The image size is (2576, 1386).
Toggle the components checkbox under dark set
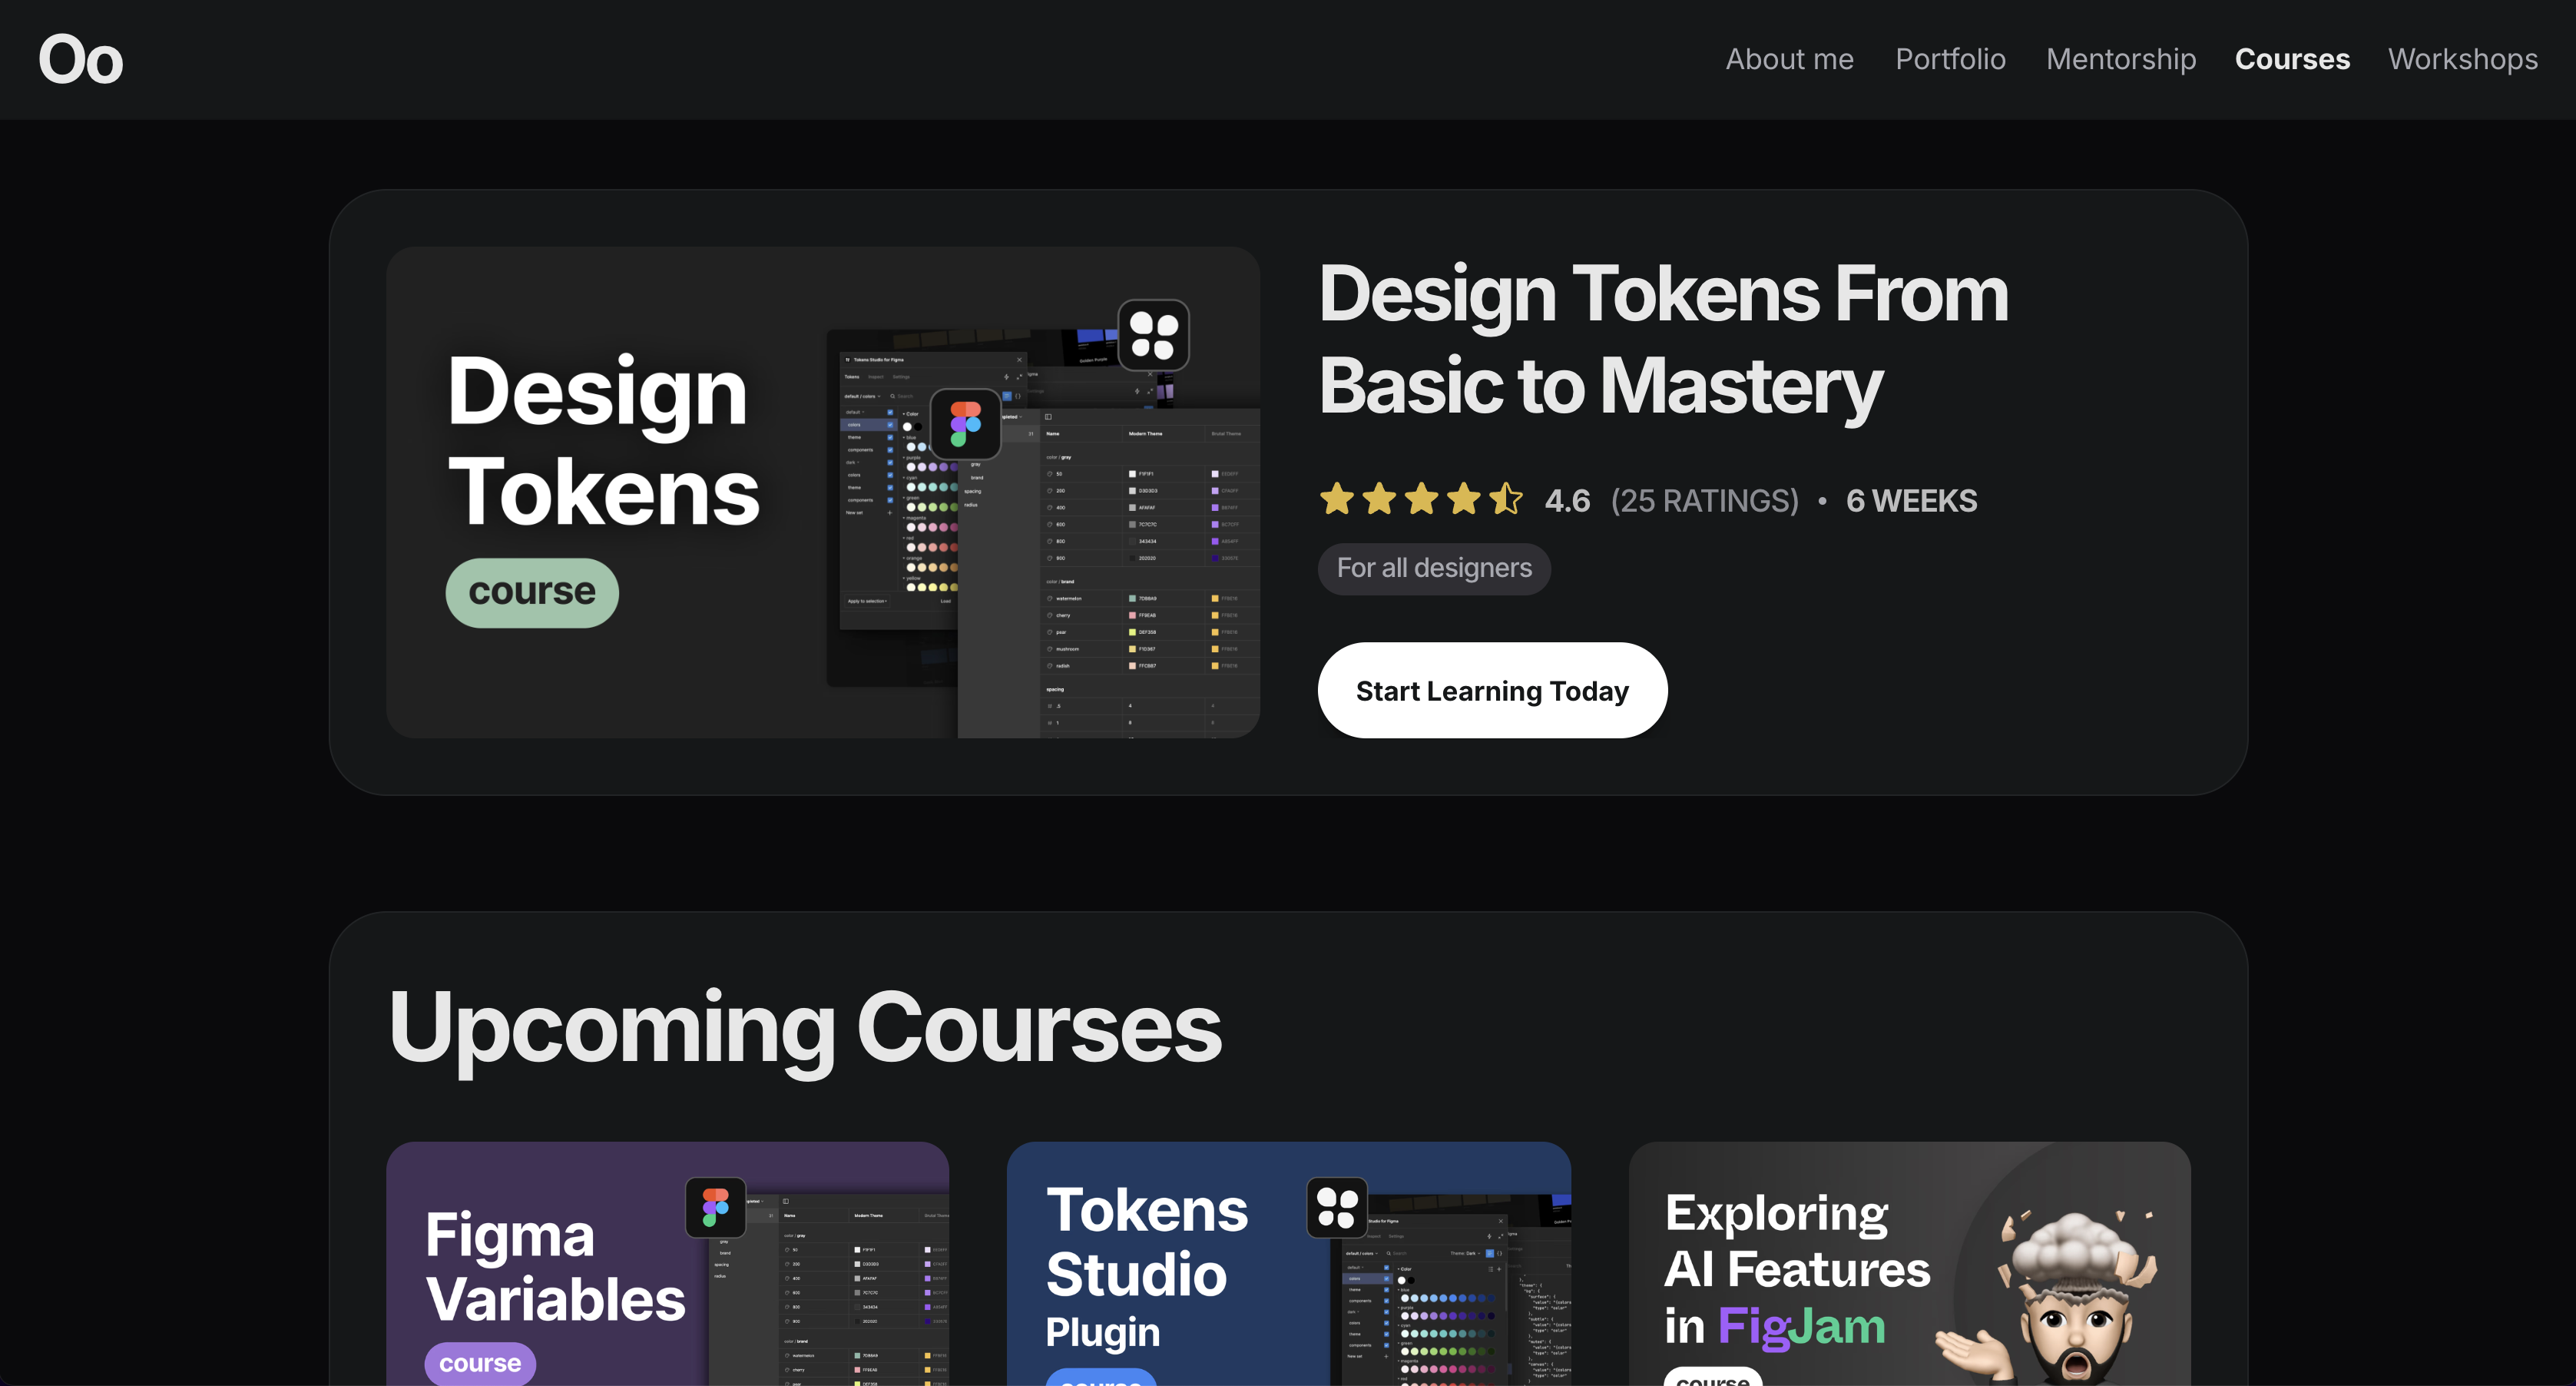coord(890,501)
